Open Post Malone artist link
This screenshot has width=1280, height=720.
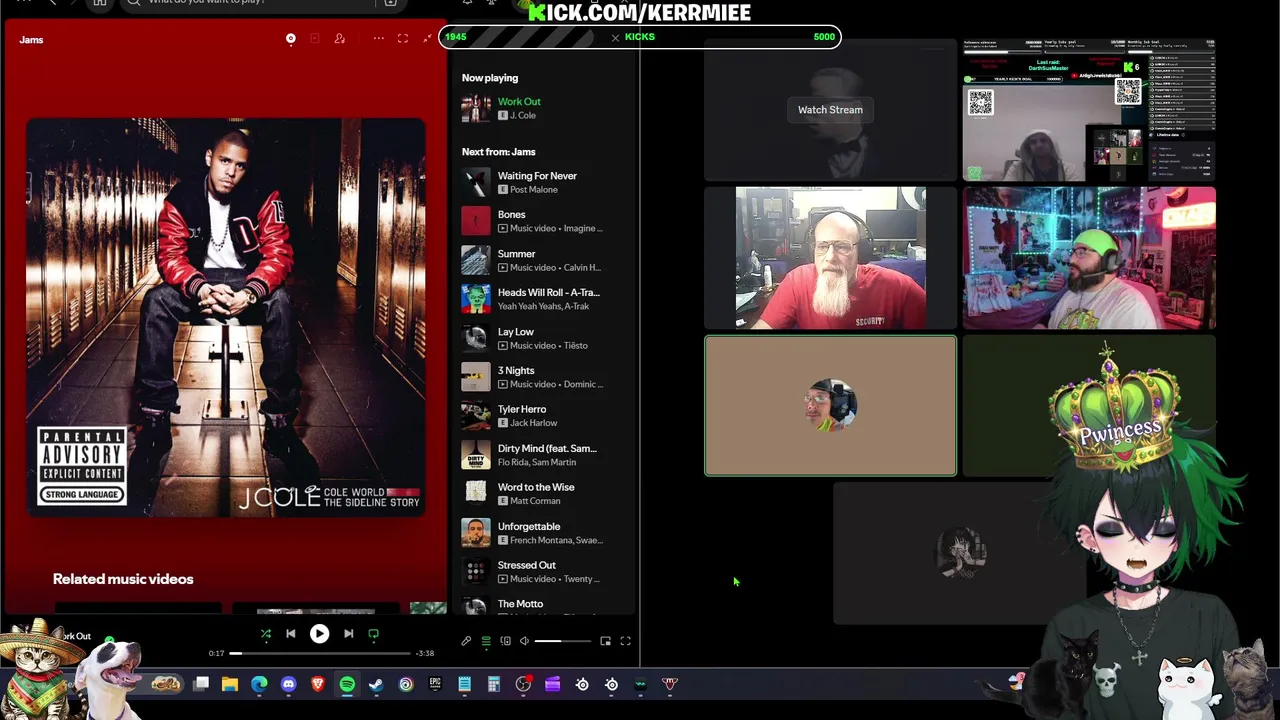534,190
